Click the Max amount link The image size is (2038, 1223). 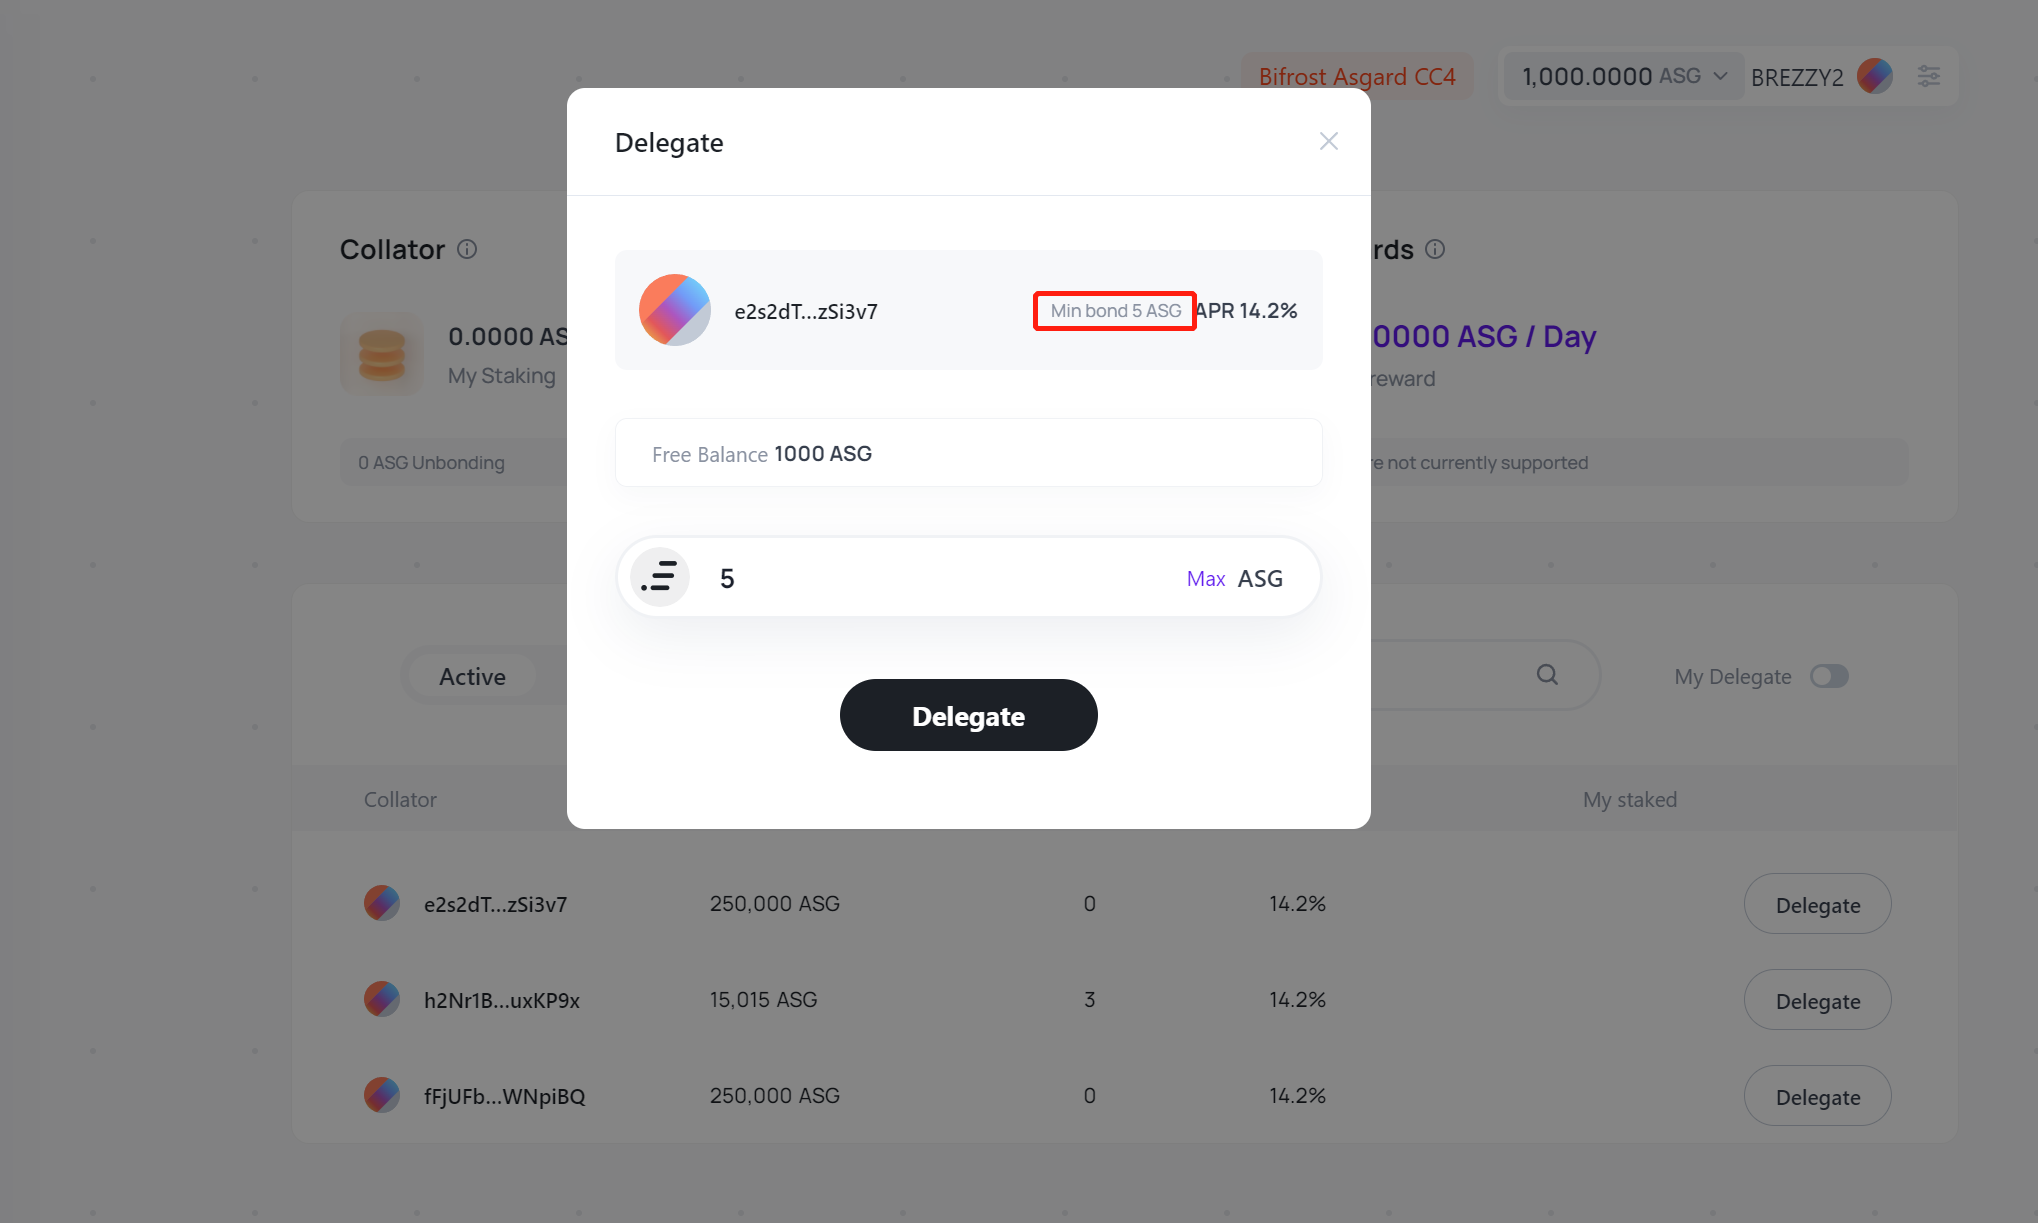pos(1205,579)
